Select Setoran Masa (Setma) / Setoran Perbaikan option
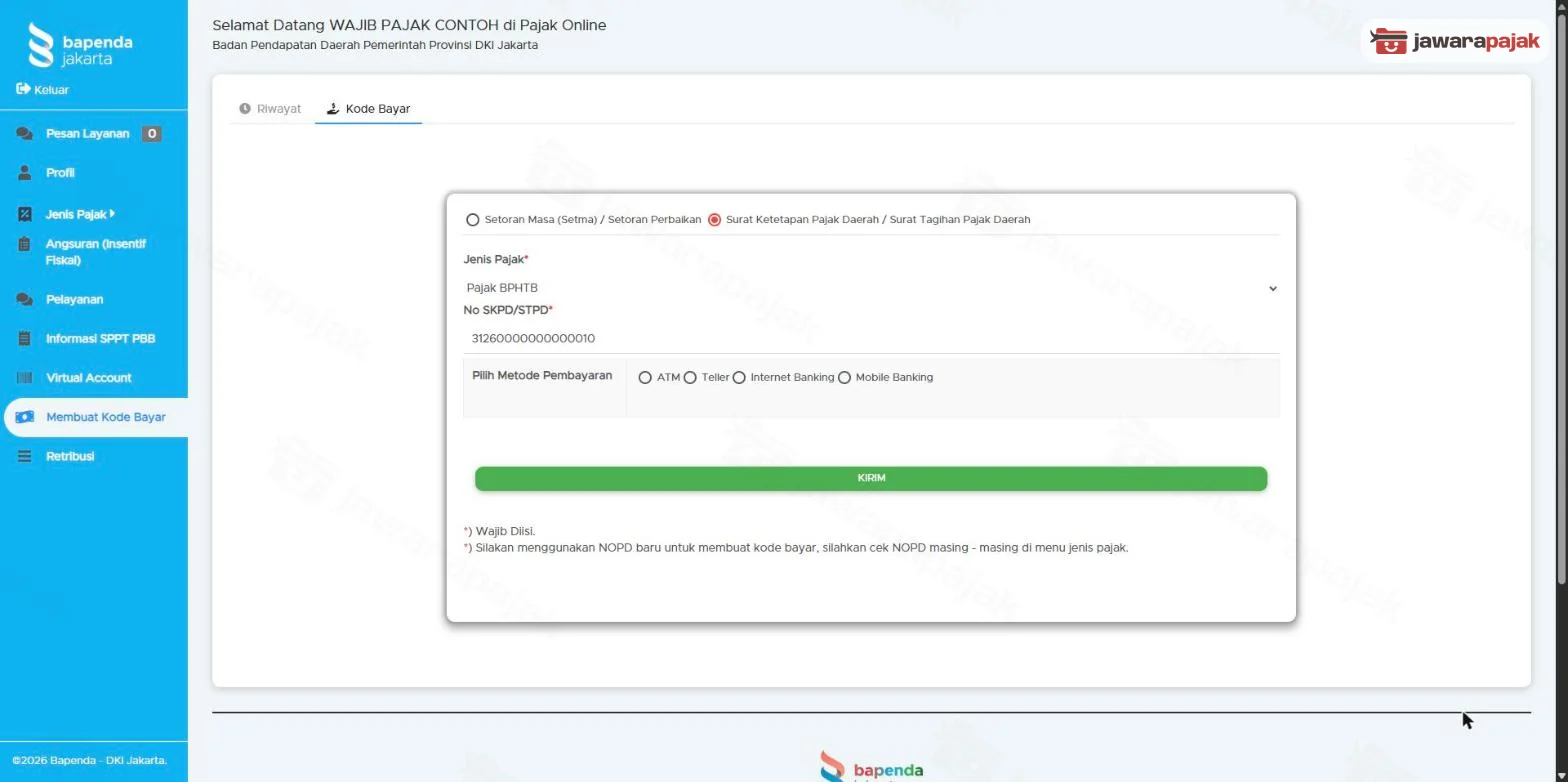 point(473,220)
